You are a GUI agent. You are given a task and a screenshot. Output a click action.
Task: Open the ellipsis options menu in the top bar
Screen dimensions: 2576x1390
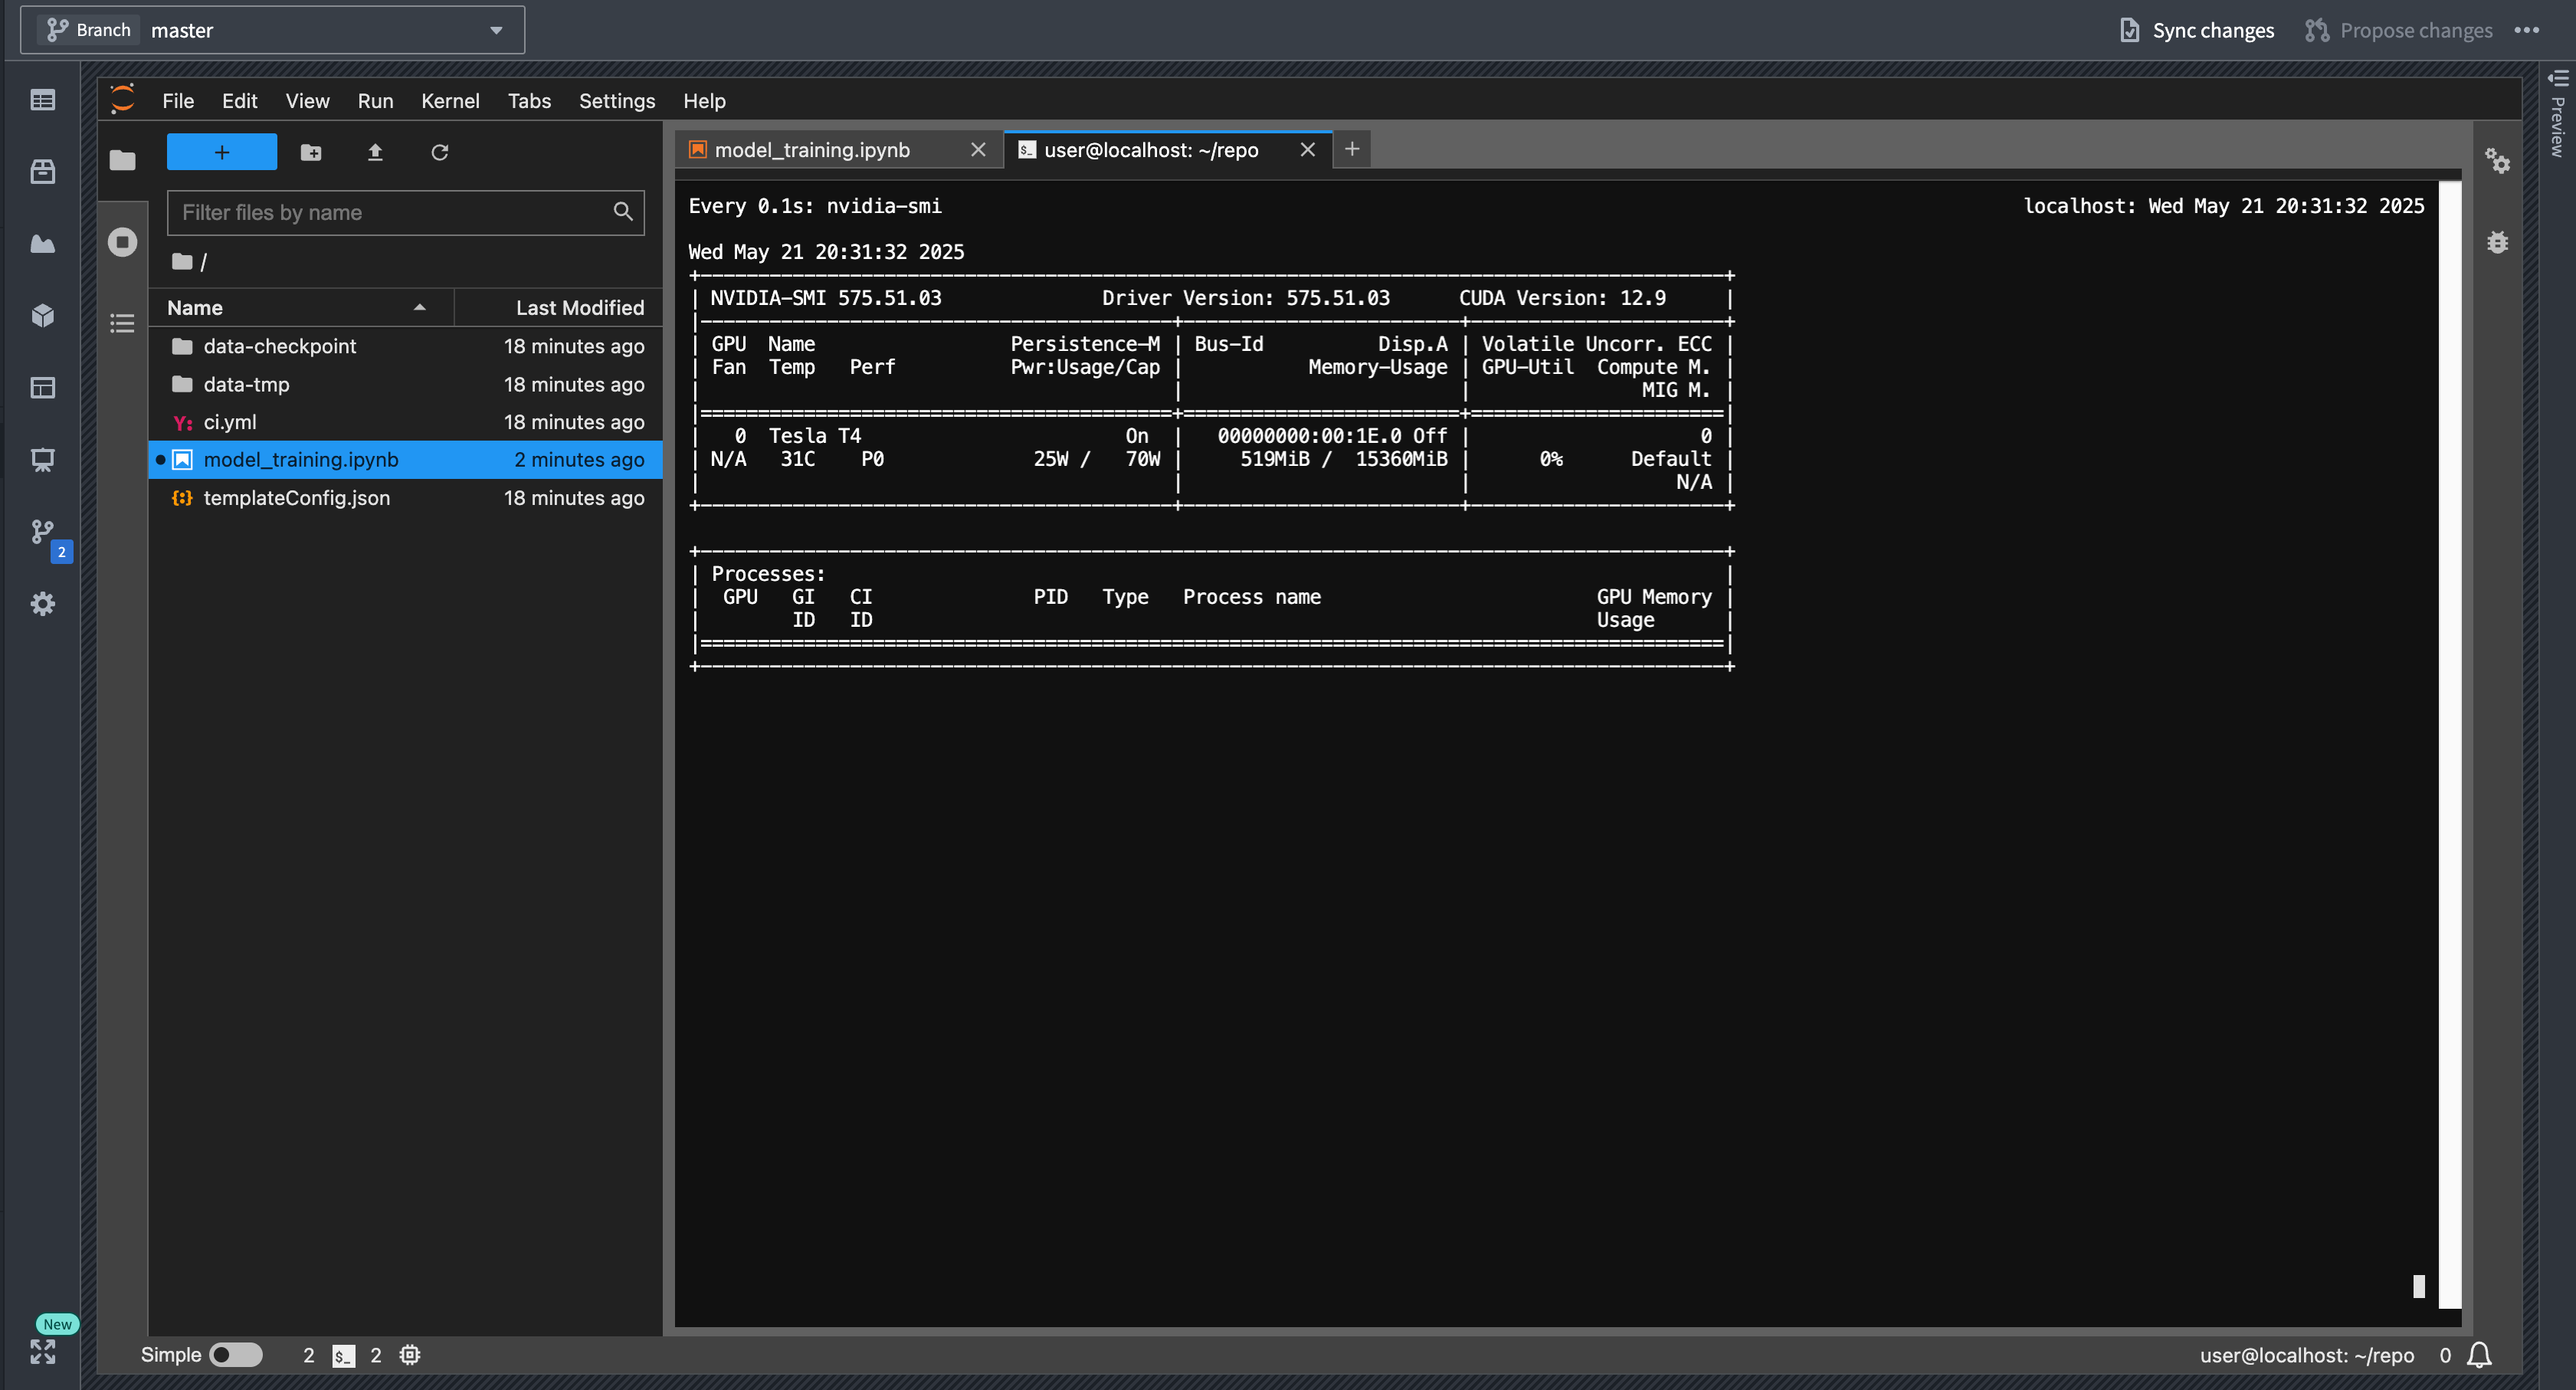(2526, 30)
